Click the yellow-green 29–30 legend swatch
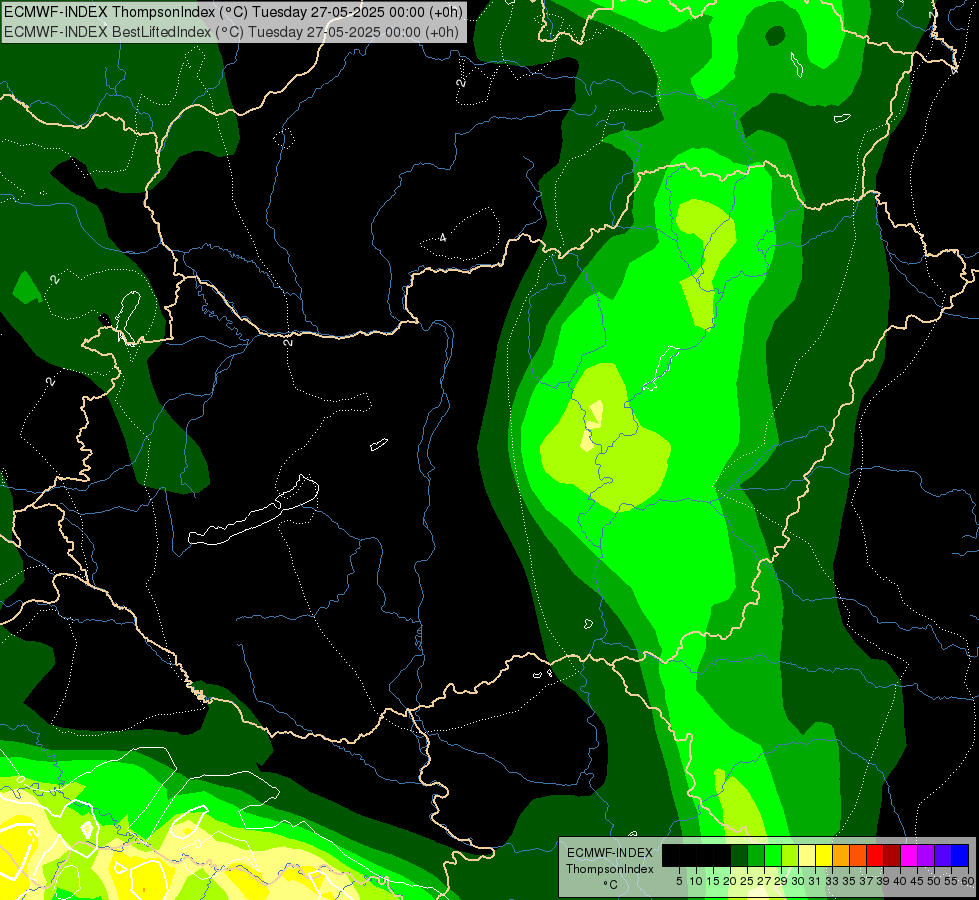Viewport: 979px width, 900px height. [x=790, y=855]
